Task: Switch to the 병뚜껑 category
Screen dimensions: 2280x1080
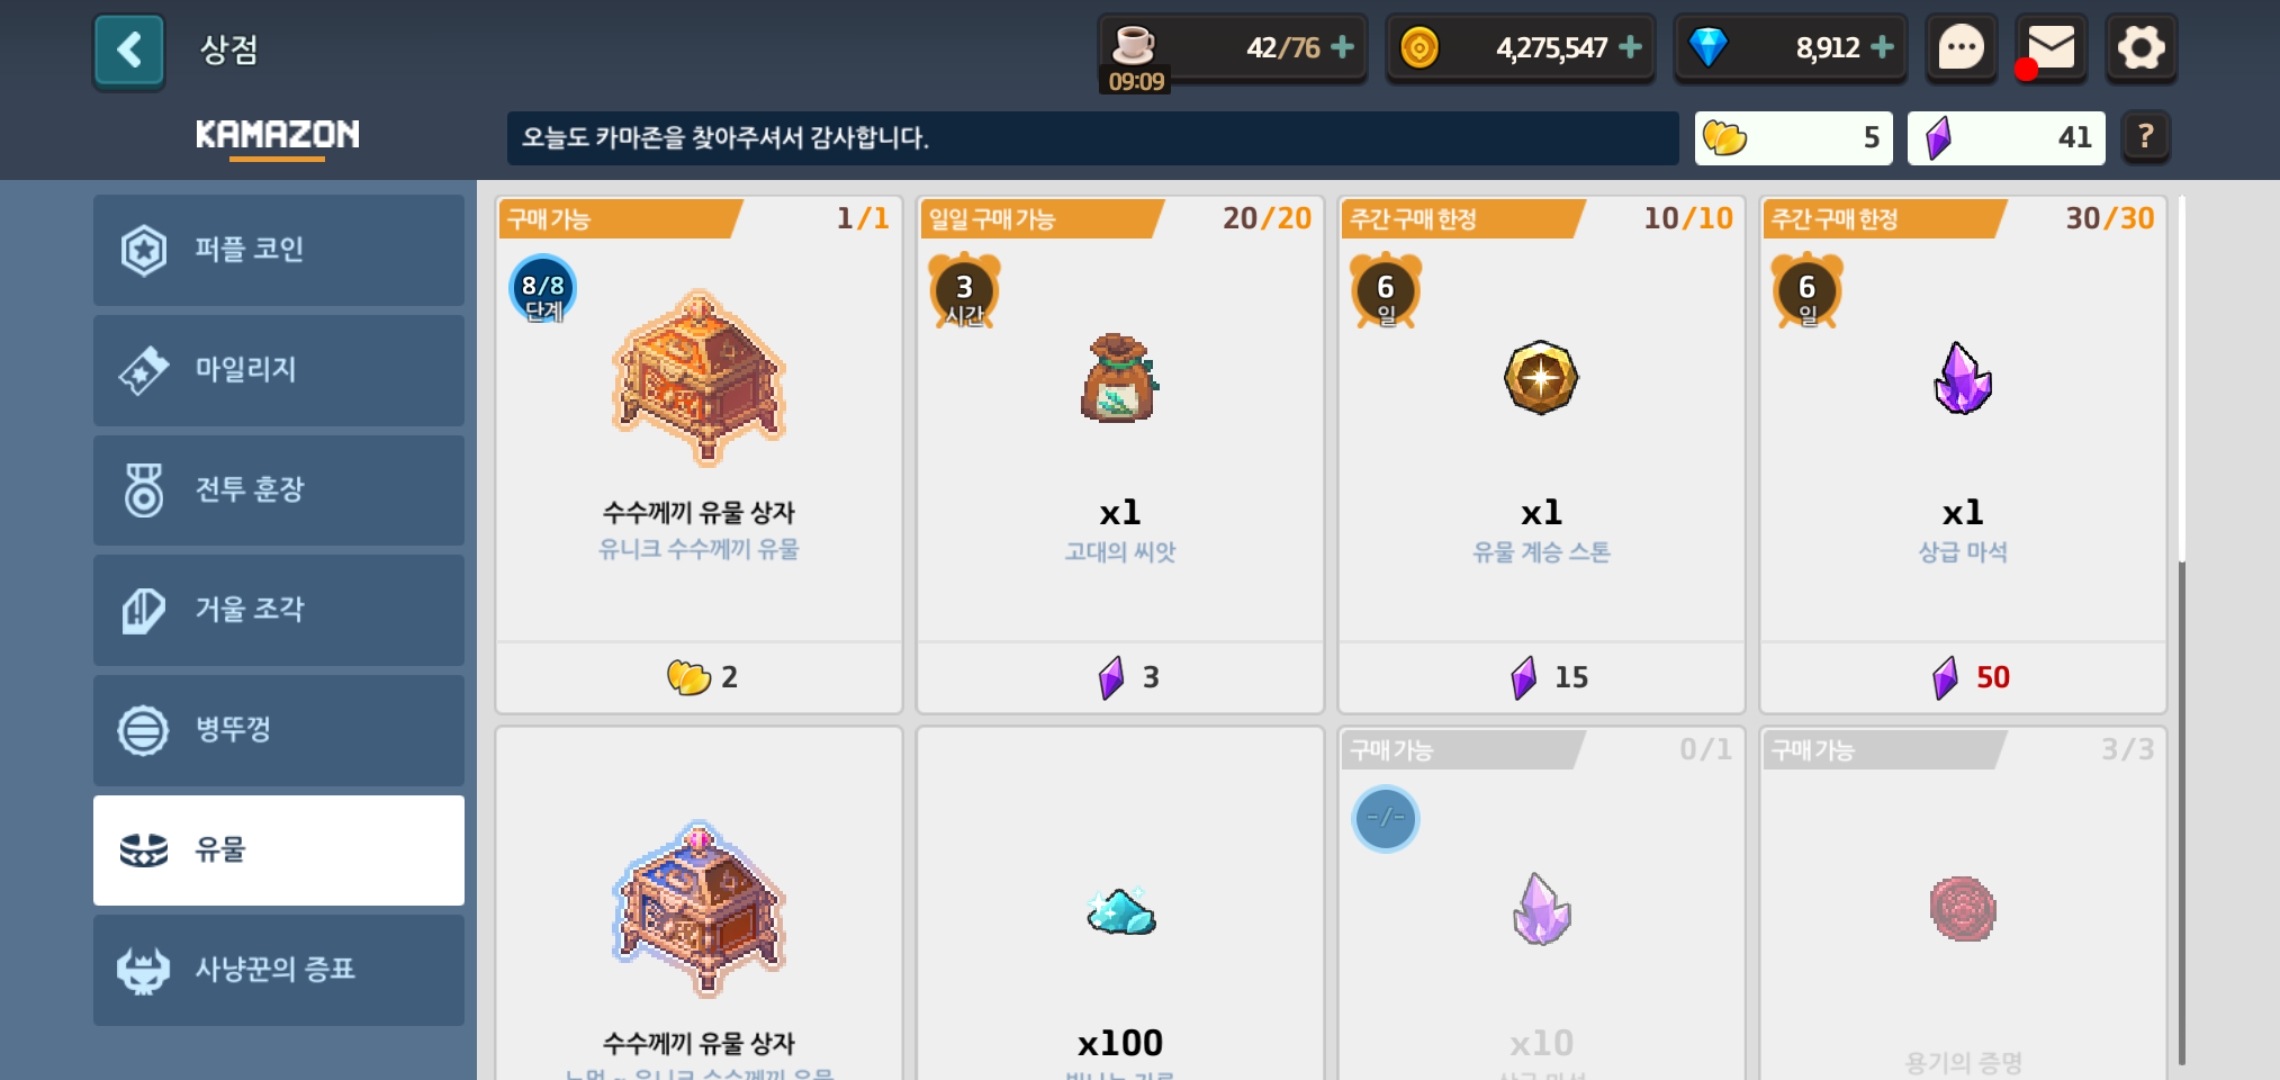Action: pyautogui.click(x=279, y=730)
